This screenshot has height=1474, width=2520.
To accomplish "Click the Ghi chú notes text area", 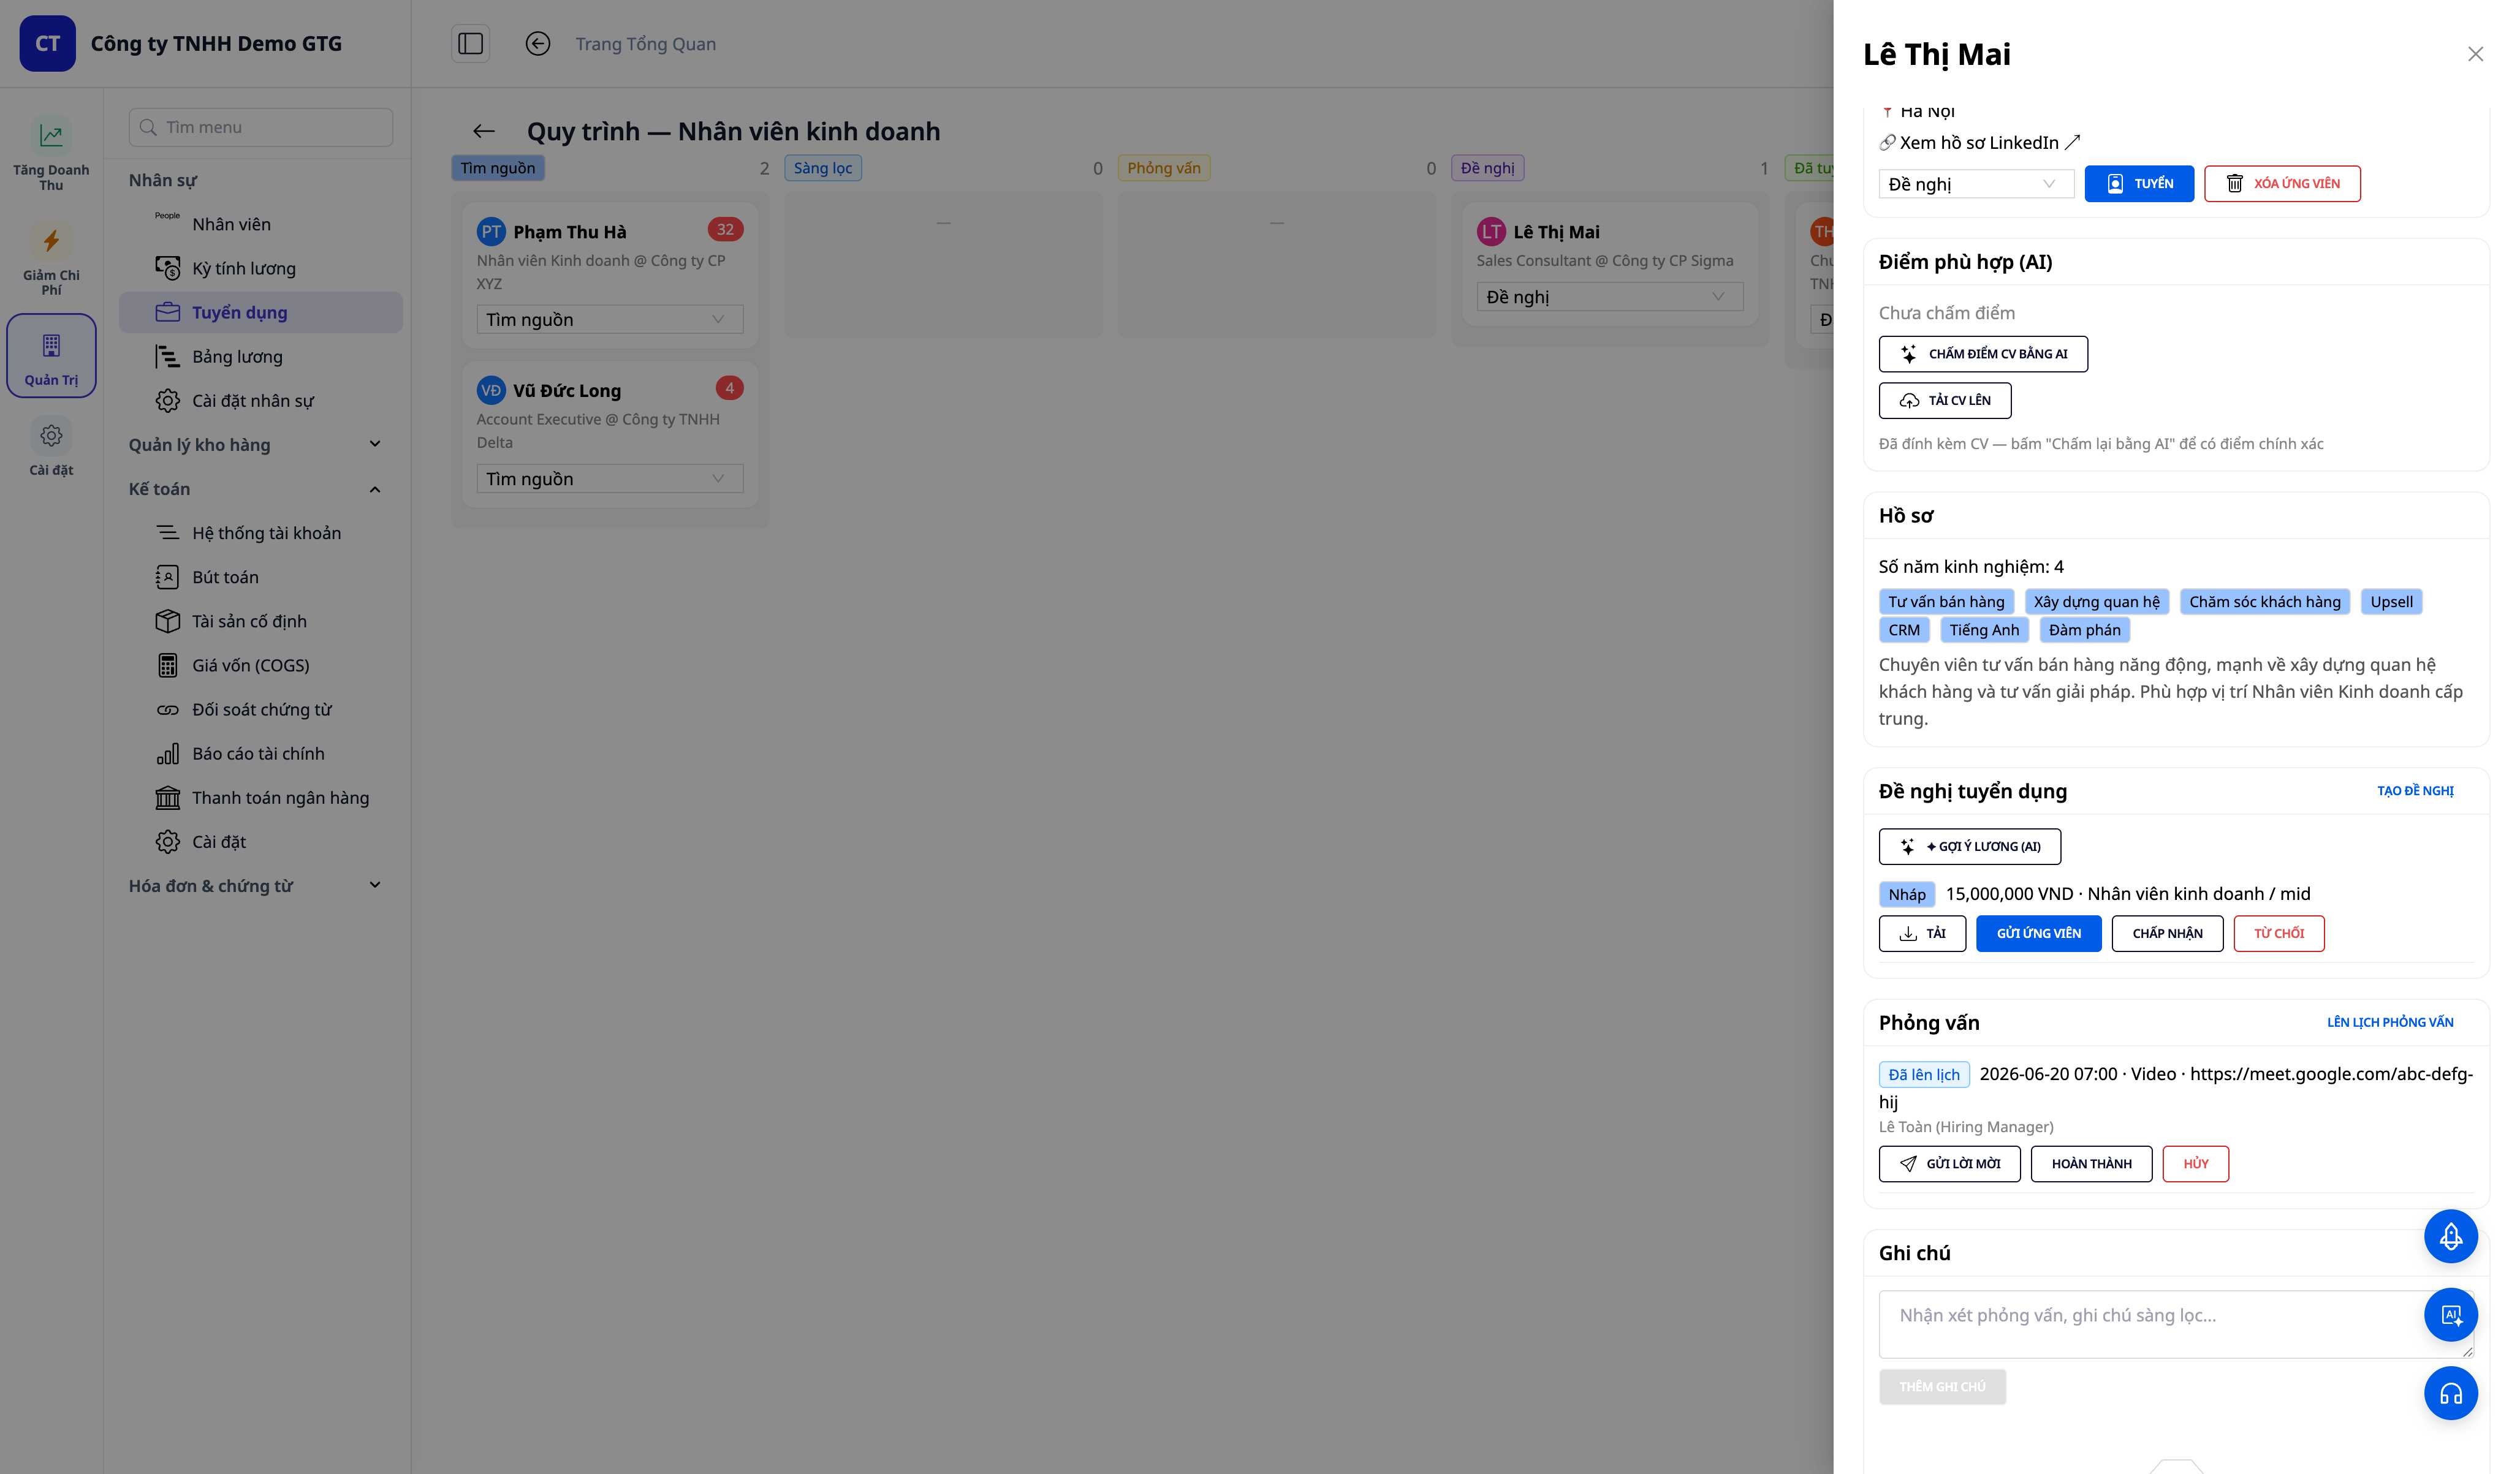I will [x=2176, y=1324].
